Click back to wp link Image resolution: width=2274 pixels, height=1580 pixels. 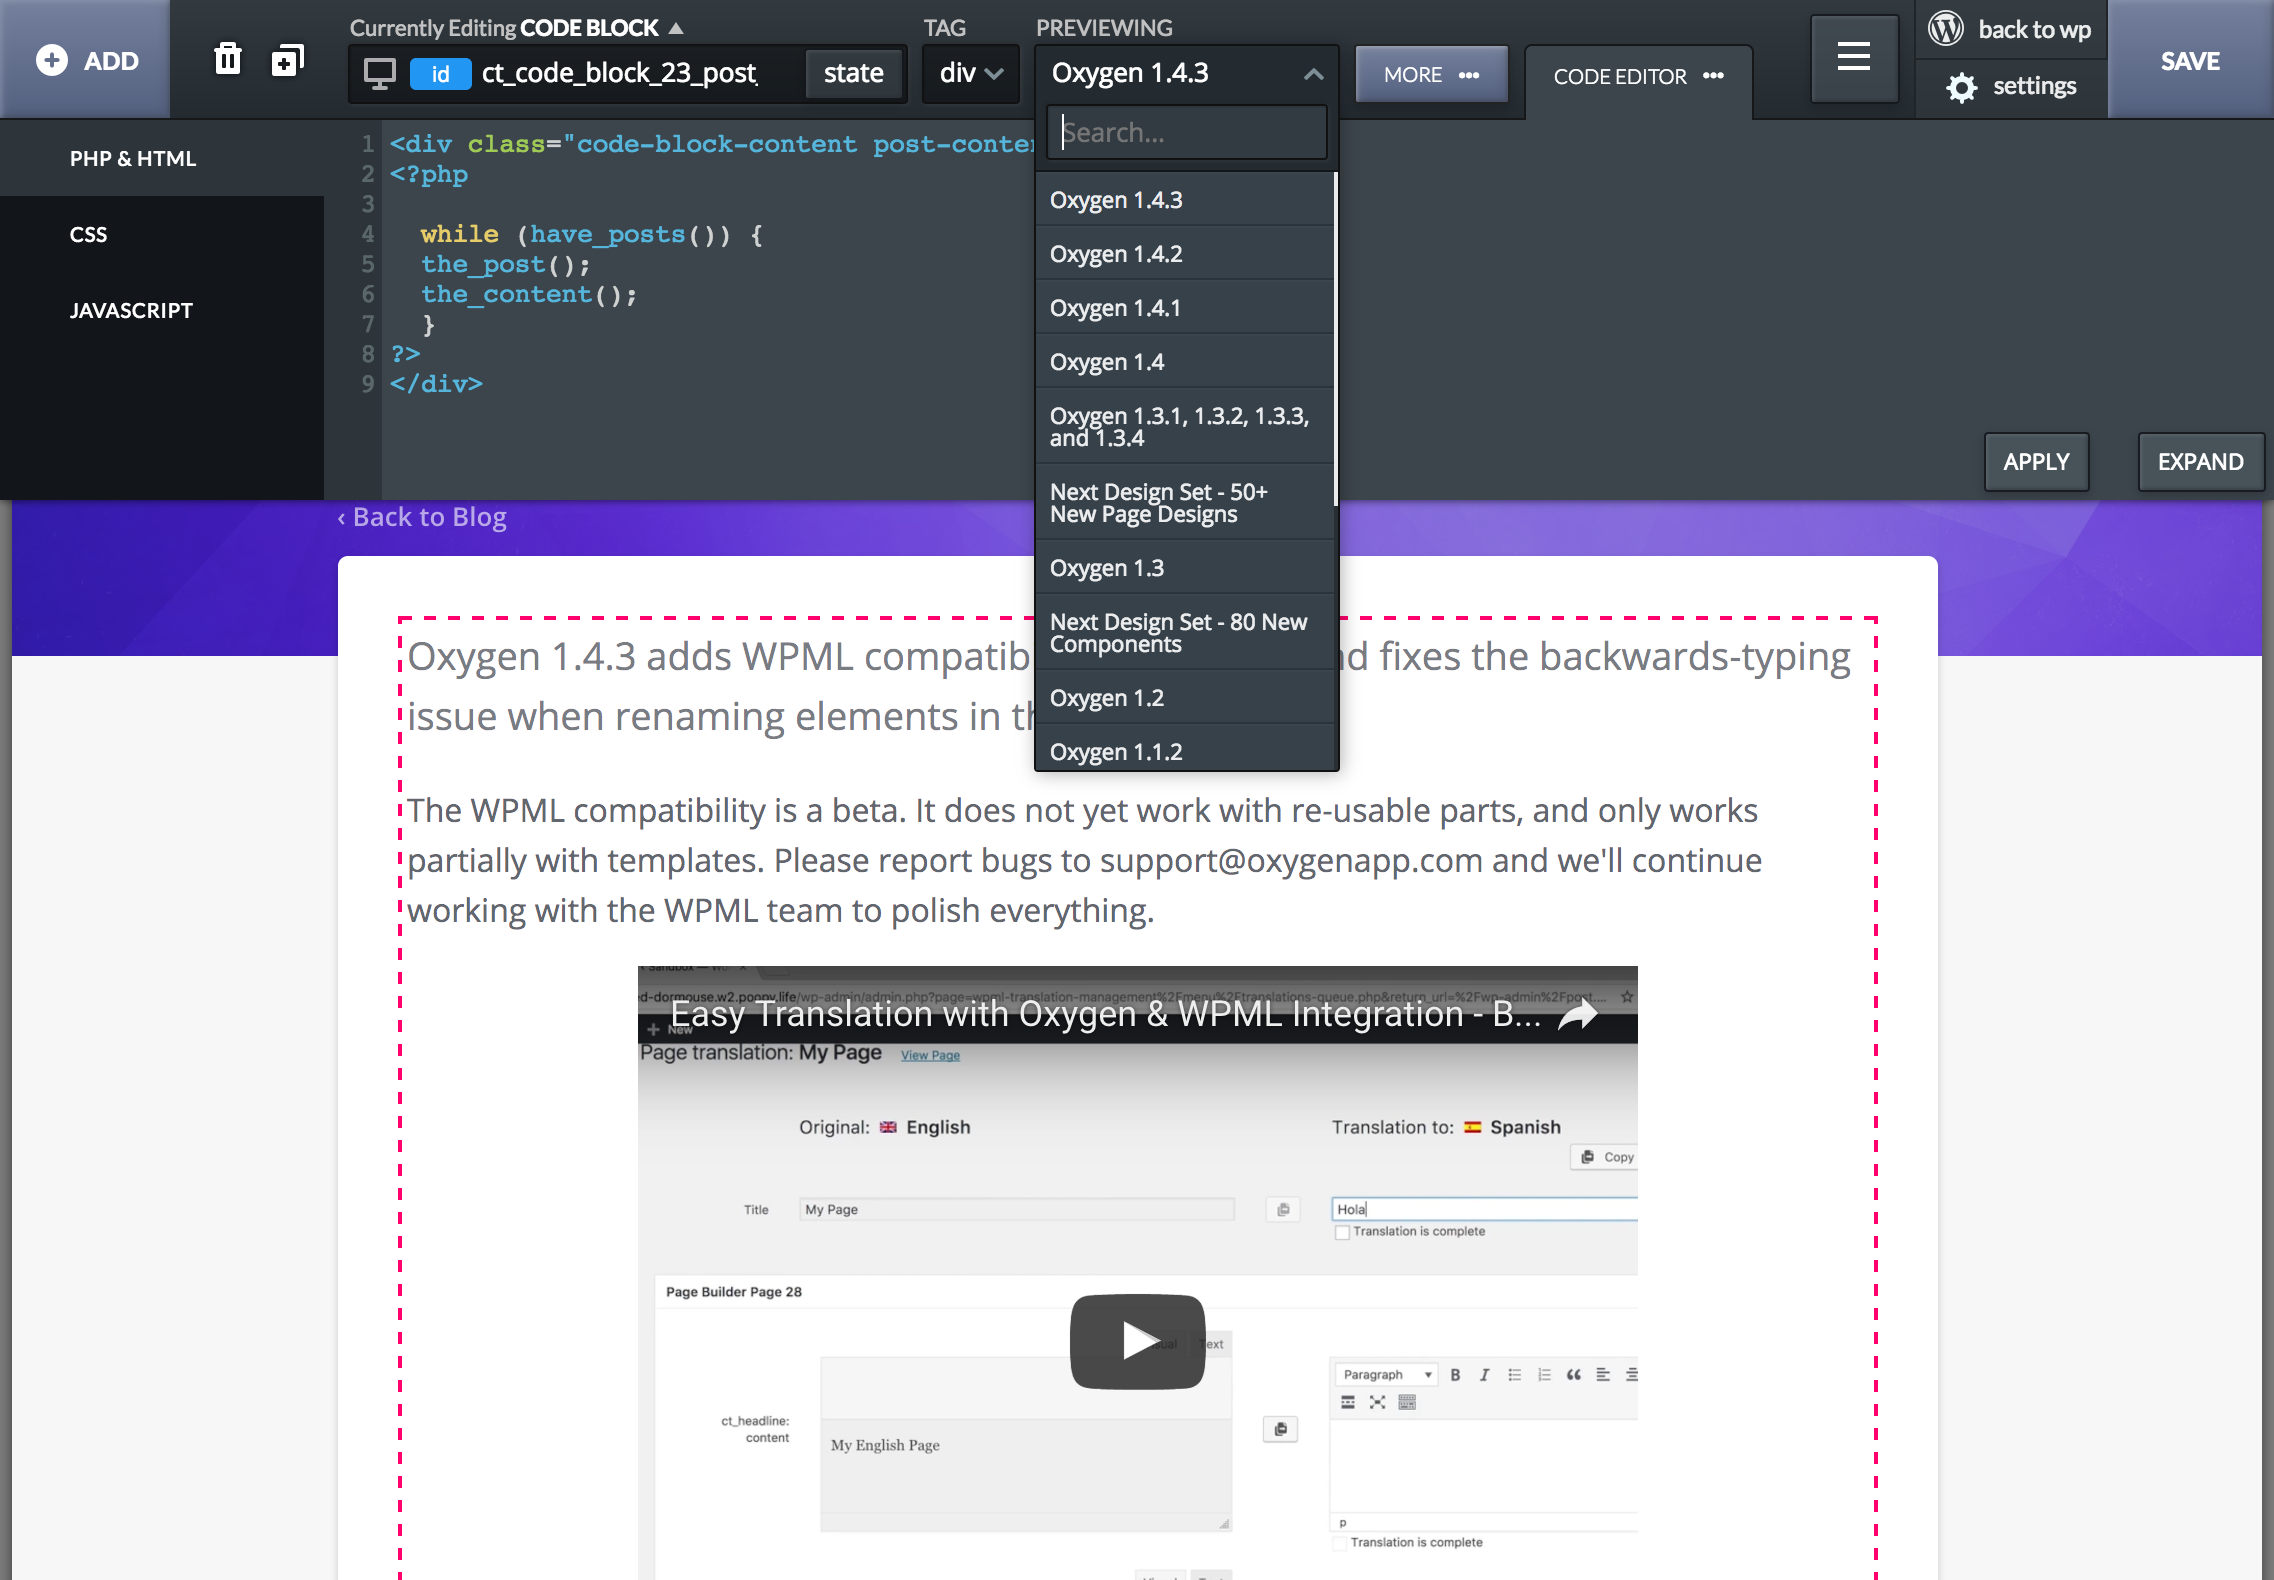click(2034, 30)
